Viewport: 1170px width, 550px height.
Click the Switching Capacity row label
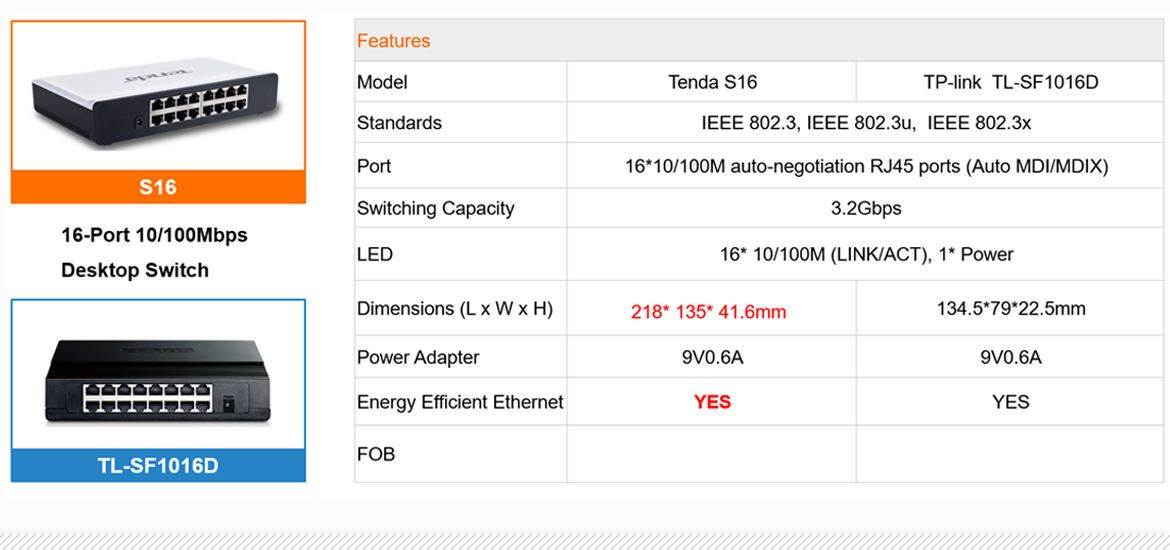[x=435, y=208]
